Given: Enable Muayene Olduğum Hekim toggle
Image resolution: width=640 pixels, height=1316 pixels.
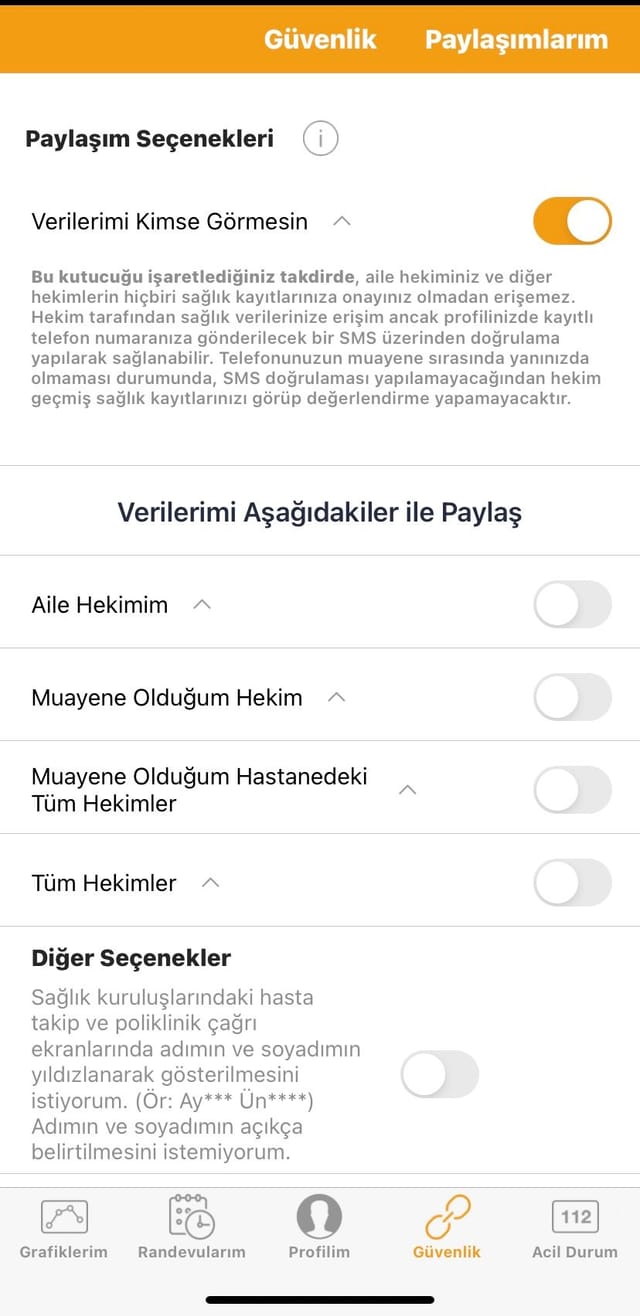Looking at the screenshot, I should tap(572, 697).
